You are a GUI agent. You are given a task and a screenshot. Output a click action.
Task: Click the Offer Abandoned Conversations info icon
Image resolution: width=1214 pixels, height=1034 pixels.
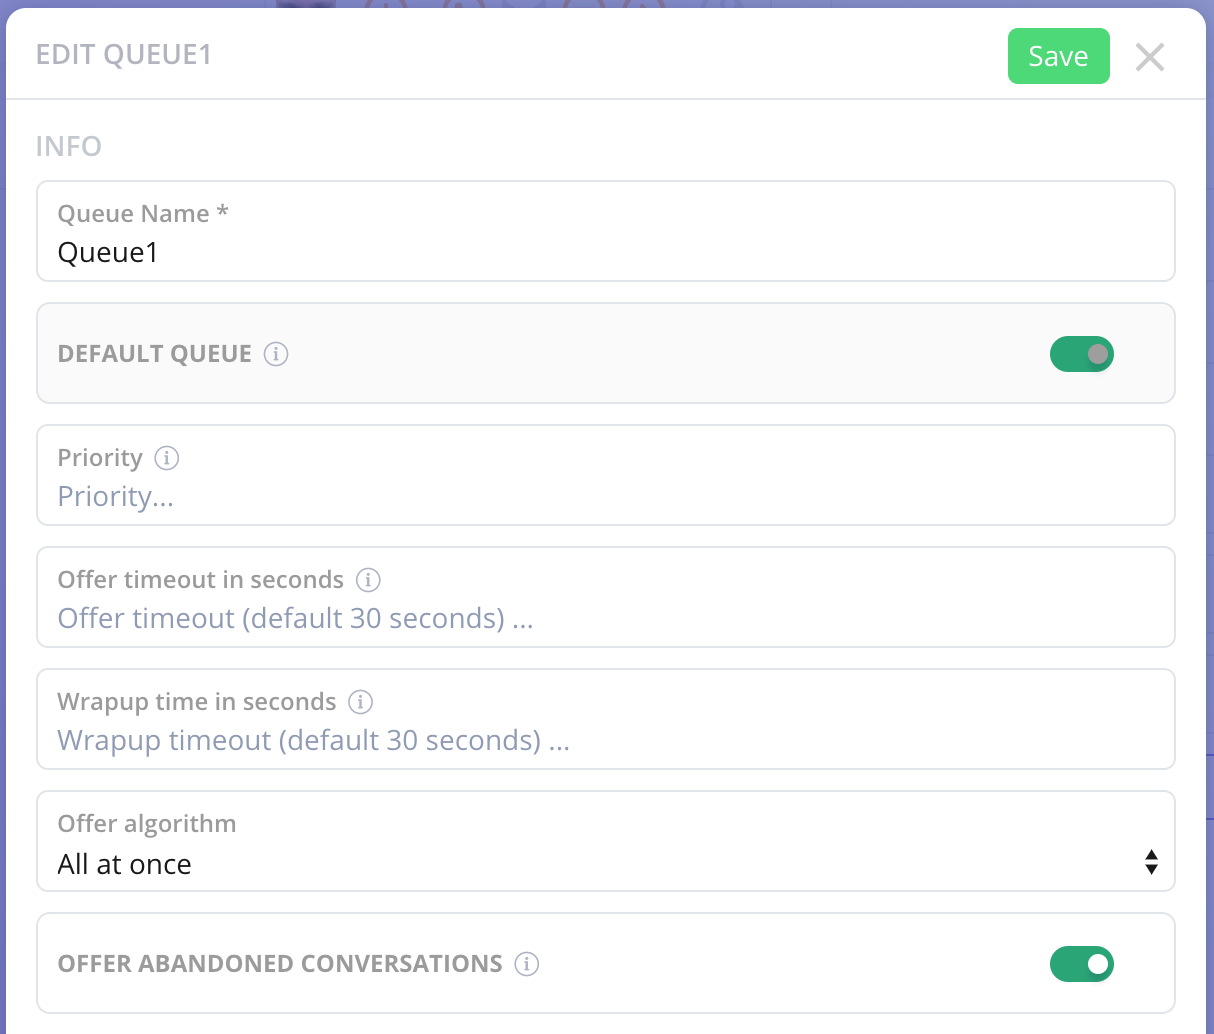[527, 964]
